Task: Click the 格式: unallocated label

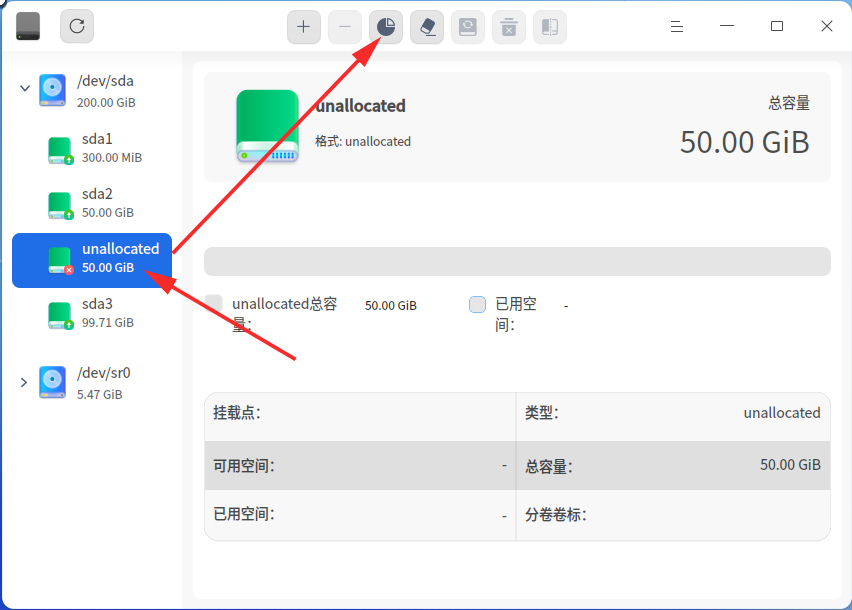Action: pos(362,142)
